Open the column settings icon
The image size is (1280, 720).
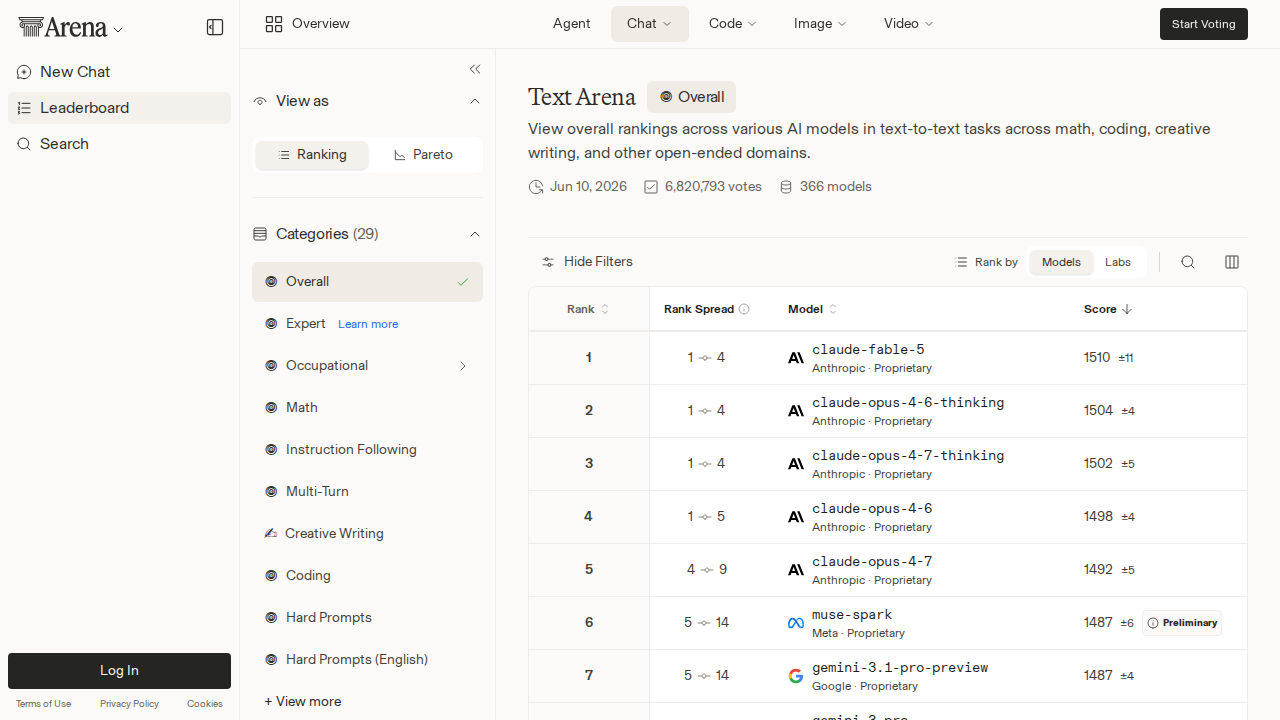click(1232, 262)
